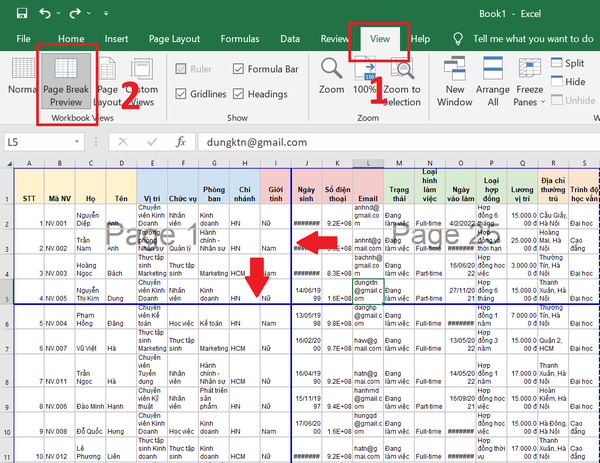
Task: Select cell with date 4/2/2022
Action: click(x=461, y=216)
